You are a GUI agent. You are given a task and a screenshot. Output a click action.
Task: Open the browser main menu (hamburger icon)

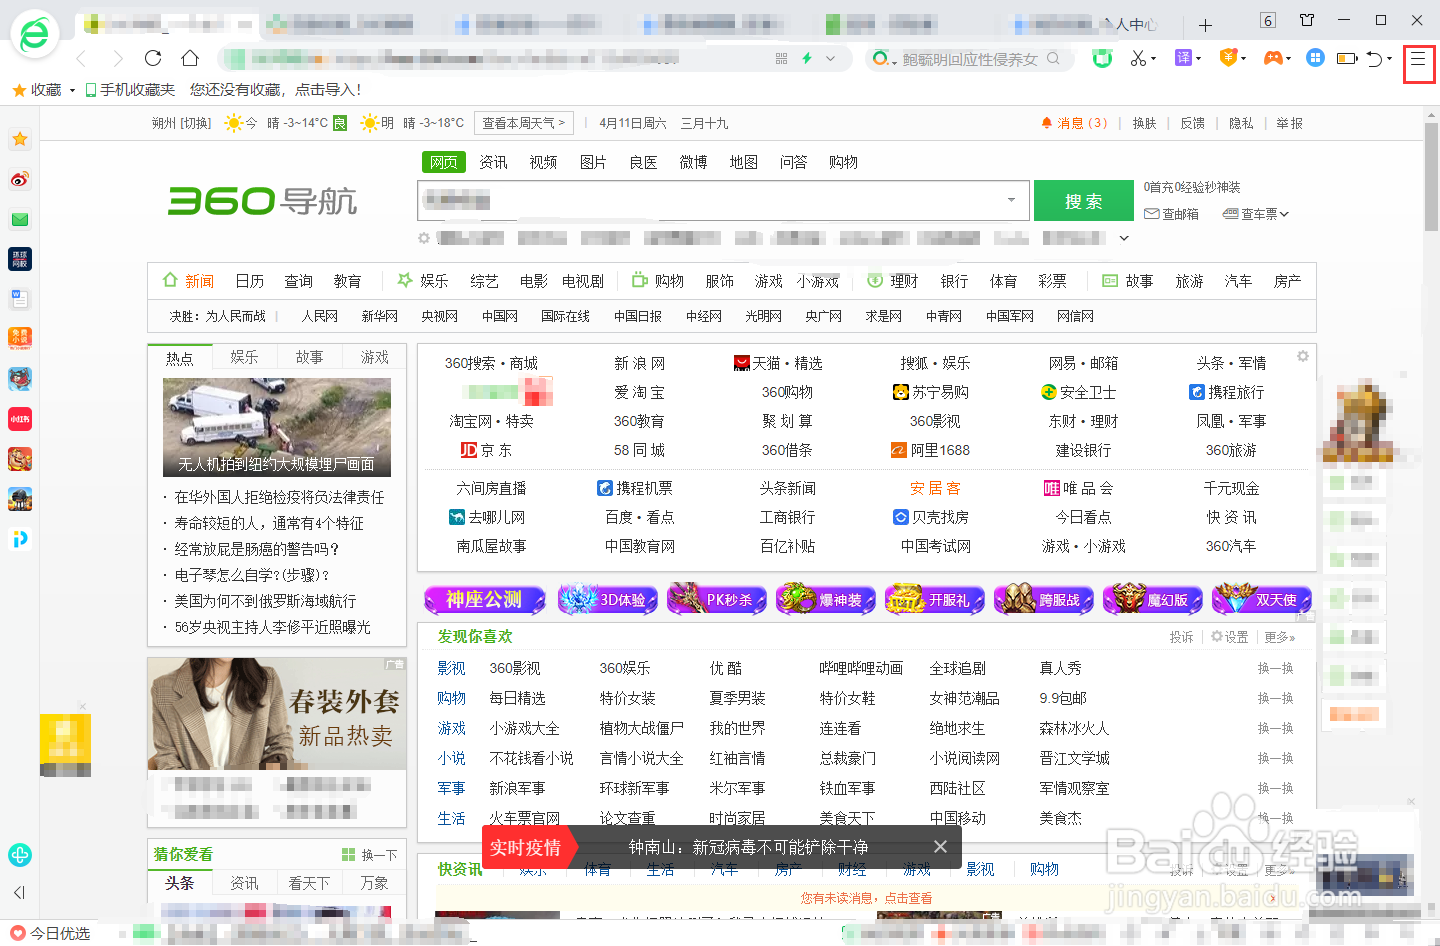1418,59
